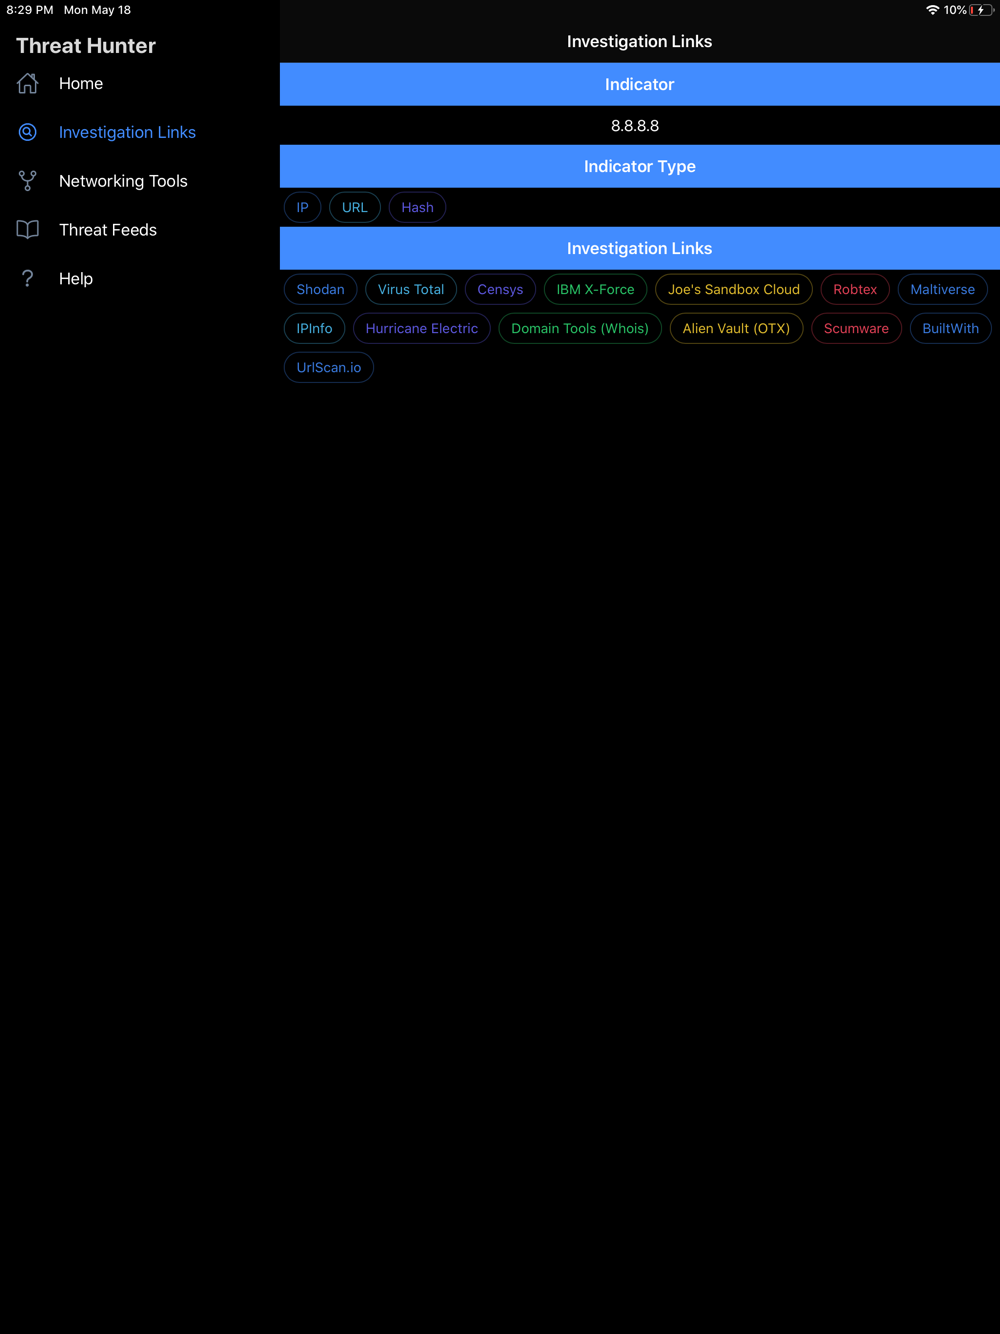
Task: Tap the Wi-Fi icon in status bar
Action: 932,10
